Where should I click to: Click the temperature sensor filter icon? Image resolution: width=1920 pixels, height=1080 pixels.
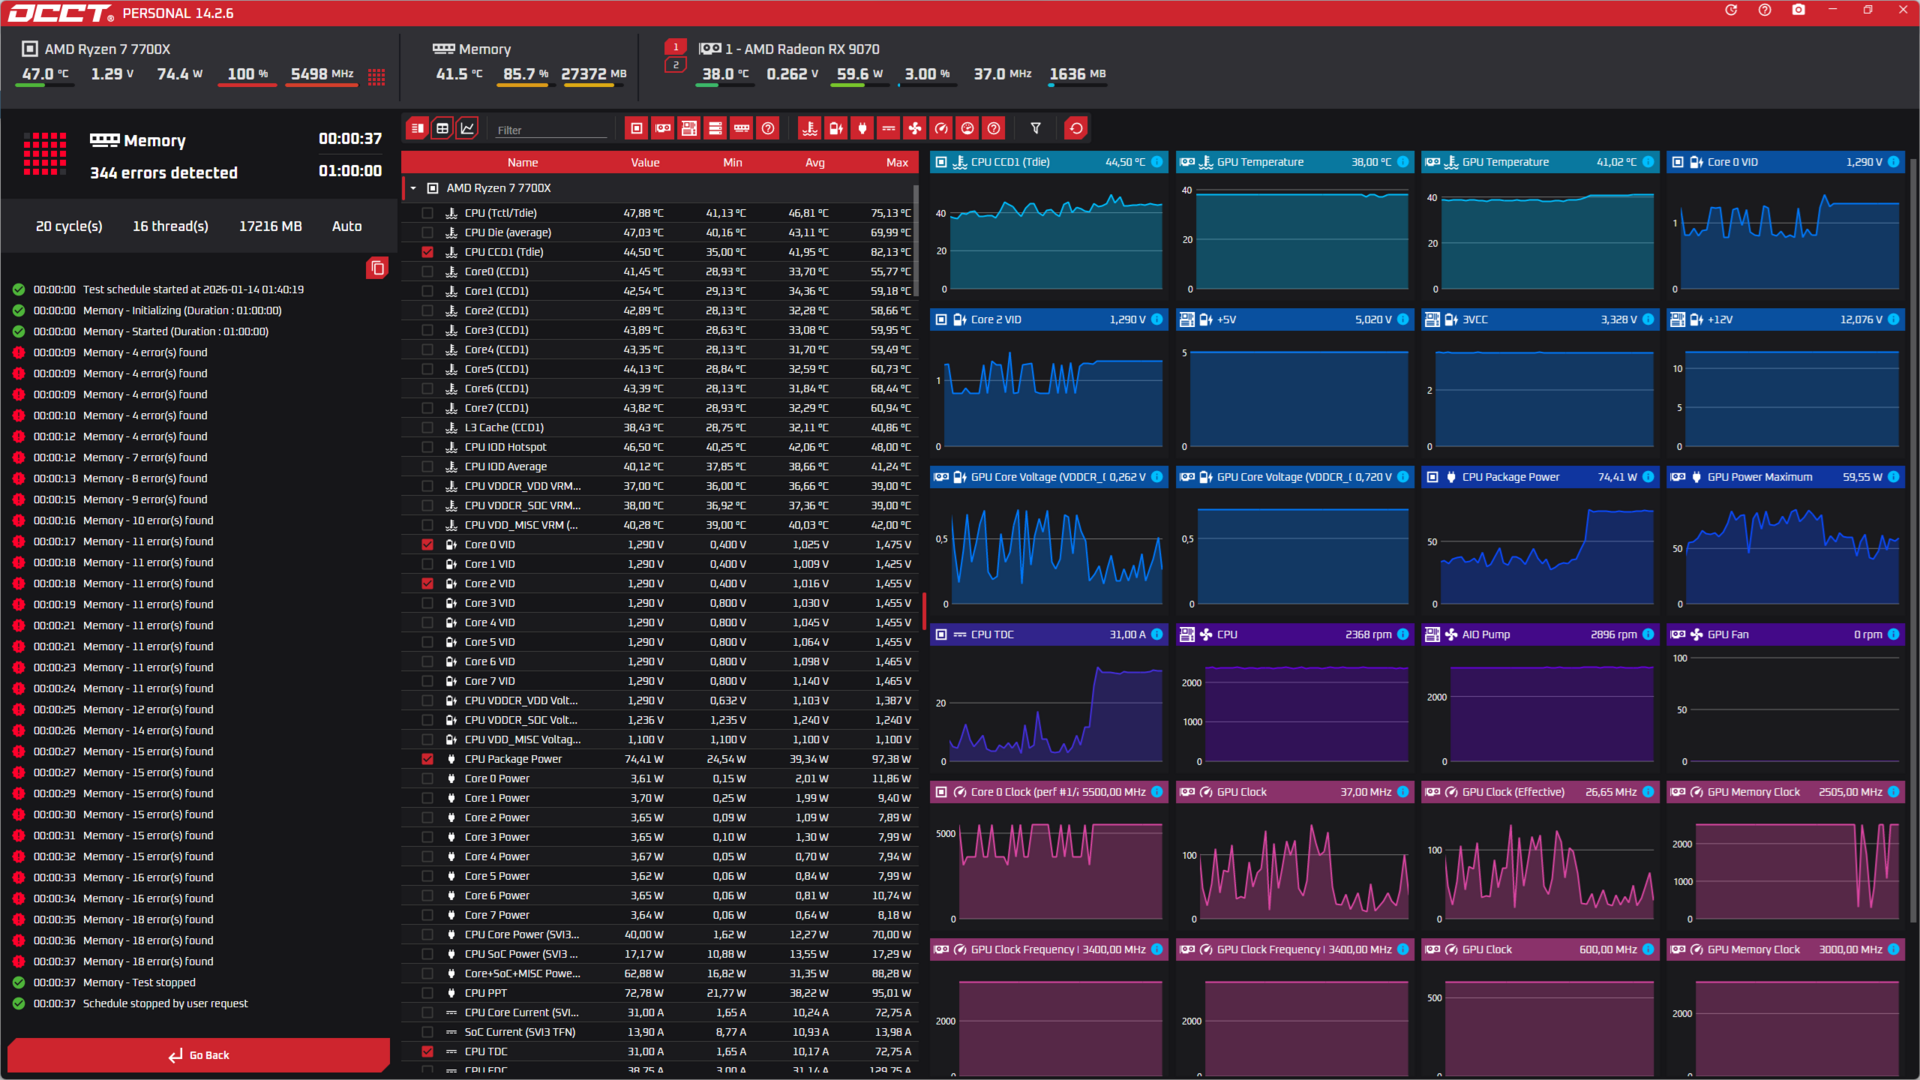click(x=810, y=129)
